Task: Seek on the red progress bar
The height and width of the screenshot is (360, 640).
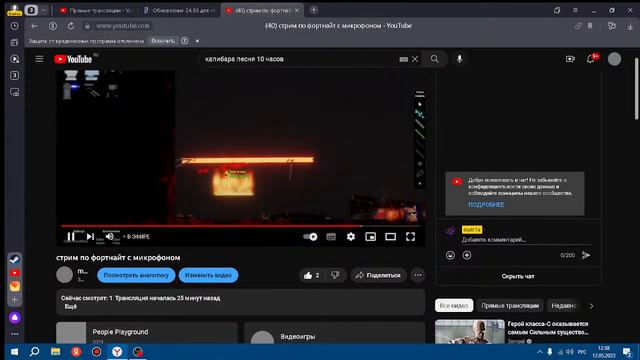Action: (241, 225)
